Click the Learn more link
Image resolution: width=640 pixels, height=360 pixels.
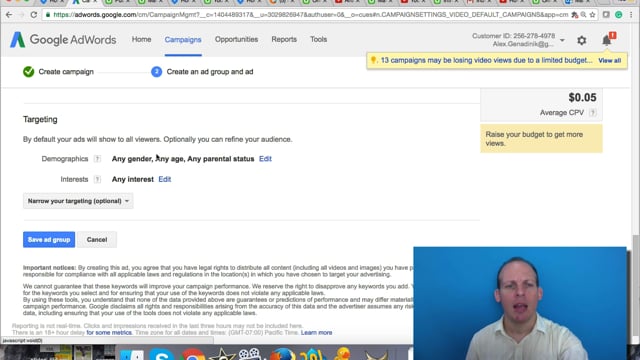316,333
